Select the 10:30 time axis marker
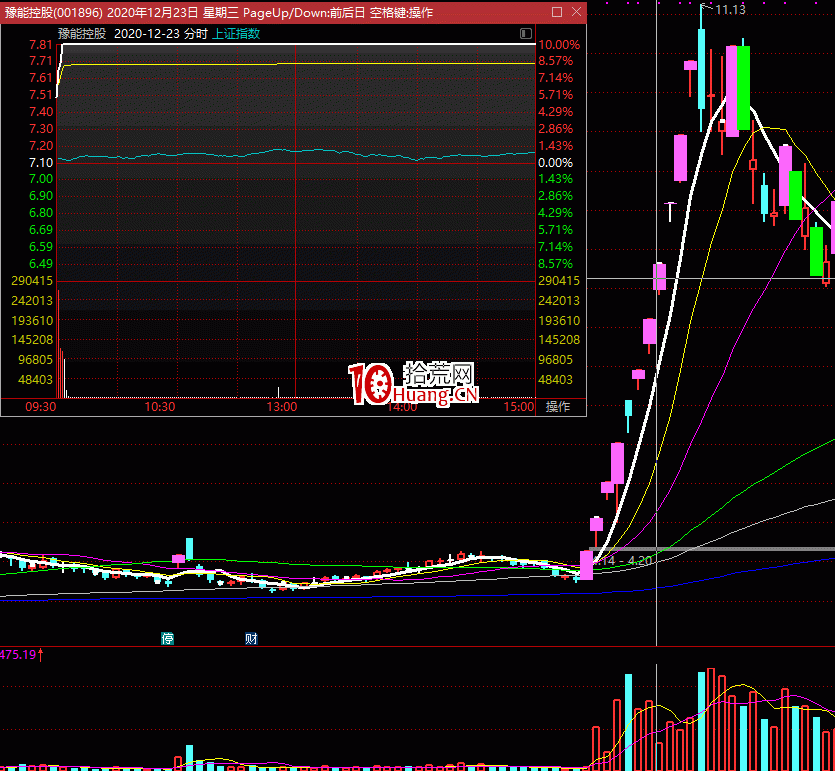The height and width of the screenshot is (771, 835). pyautogui.click(x=160, y=407)
